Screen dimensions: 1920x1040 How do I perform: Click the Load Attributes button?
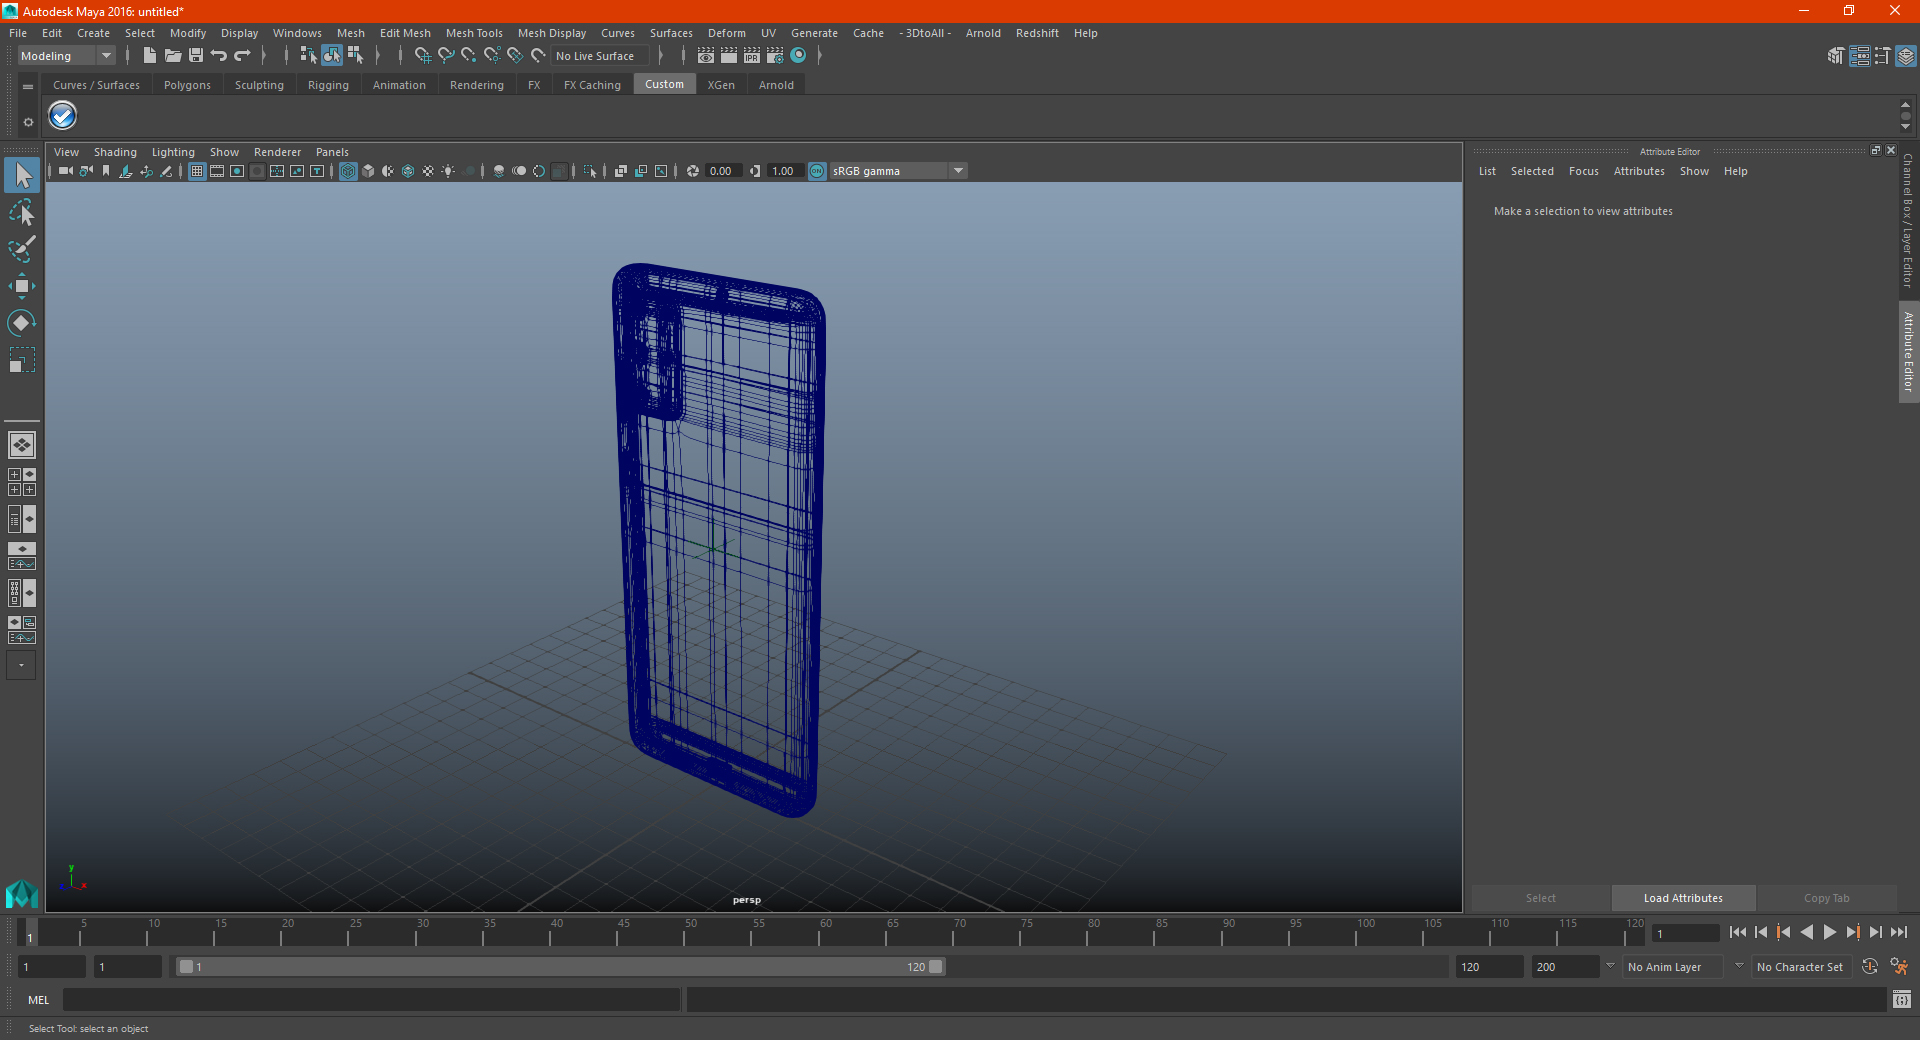tap(1683, 898)
